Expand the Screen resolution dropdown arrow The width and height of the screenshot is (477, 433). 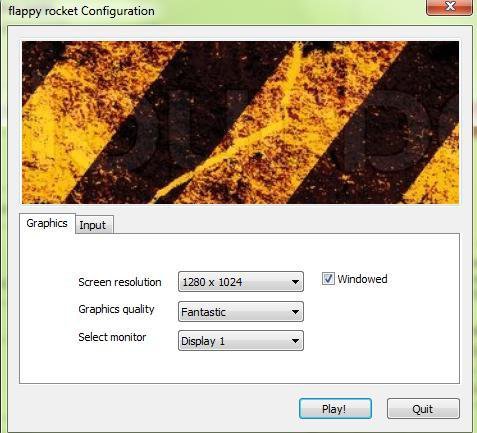(x=295, y=282)
